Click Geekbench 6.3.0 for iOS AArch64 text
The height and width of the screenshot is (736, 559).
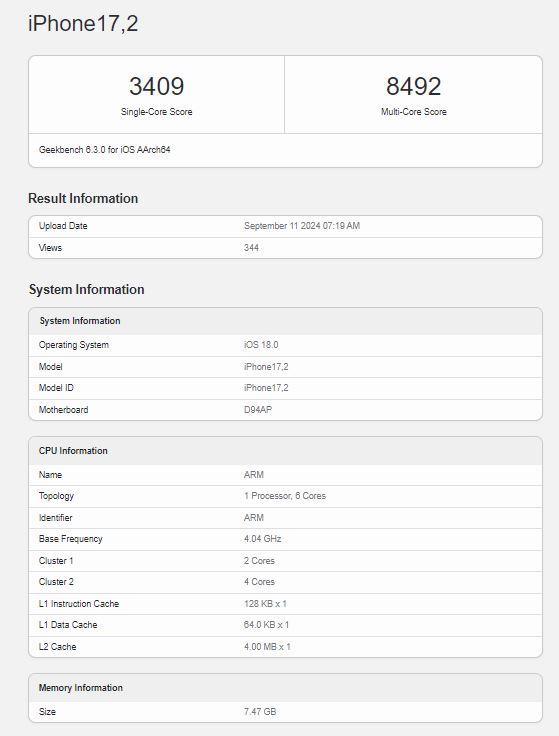pyautogui.click(x=105, y=150)
